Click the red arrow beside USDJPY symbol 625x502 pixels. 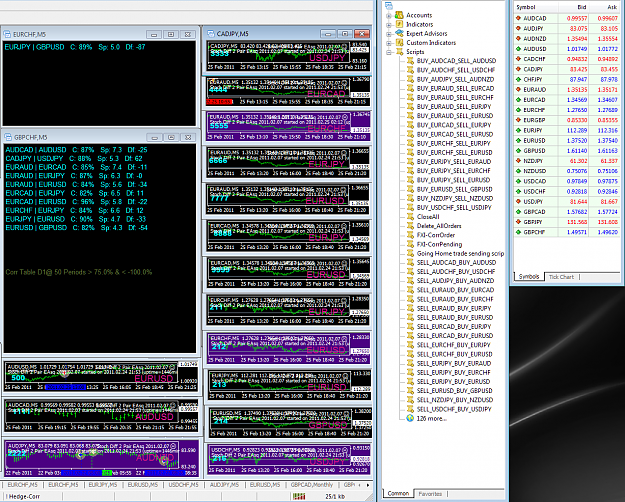518,201
